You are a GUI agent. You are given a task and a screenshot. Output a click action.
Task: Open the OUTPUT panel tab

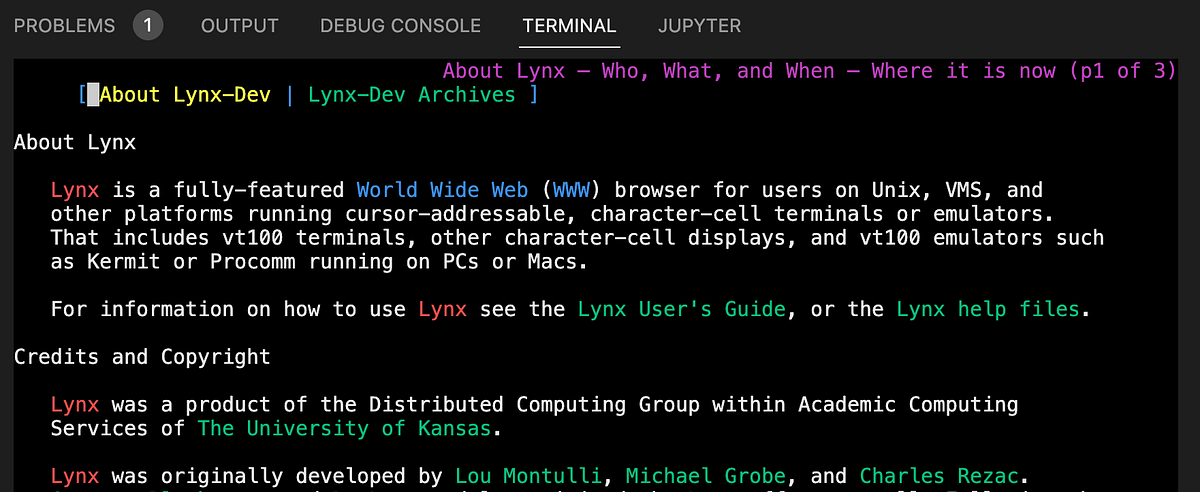point(240,26)
